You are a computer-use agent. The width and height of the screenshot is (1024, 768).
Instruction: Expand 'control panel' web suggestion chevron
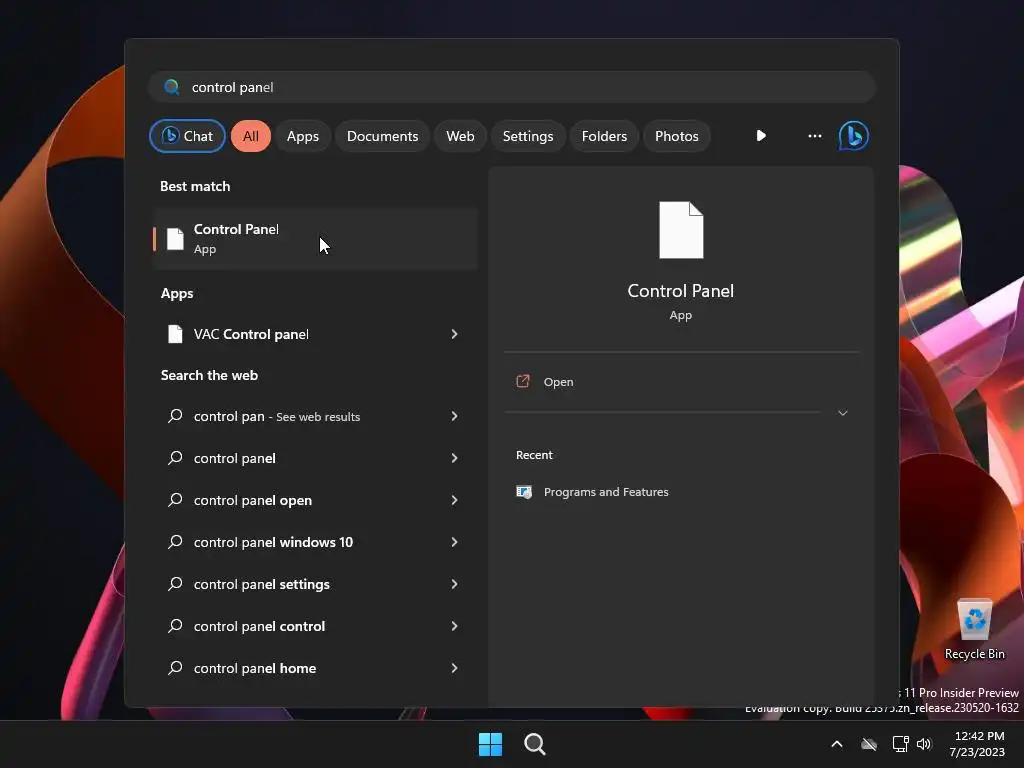pos(455,458)
